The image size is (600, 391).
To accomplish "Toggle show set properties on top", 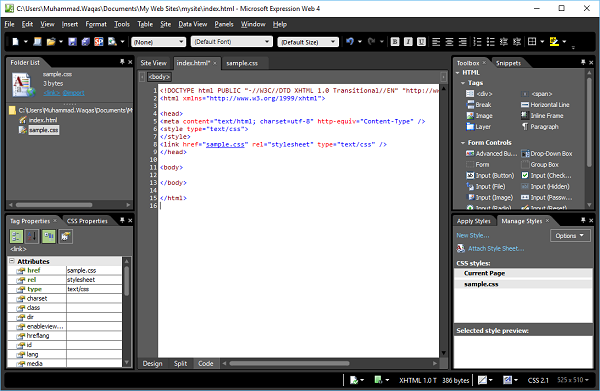I will pyautogui.click(x=49, y=236).
